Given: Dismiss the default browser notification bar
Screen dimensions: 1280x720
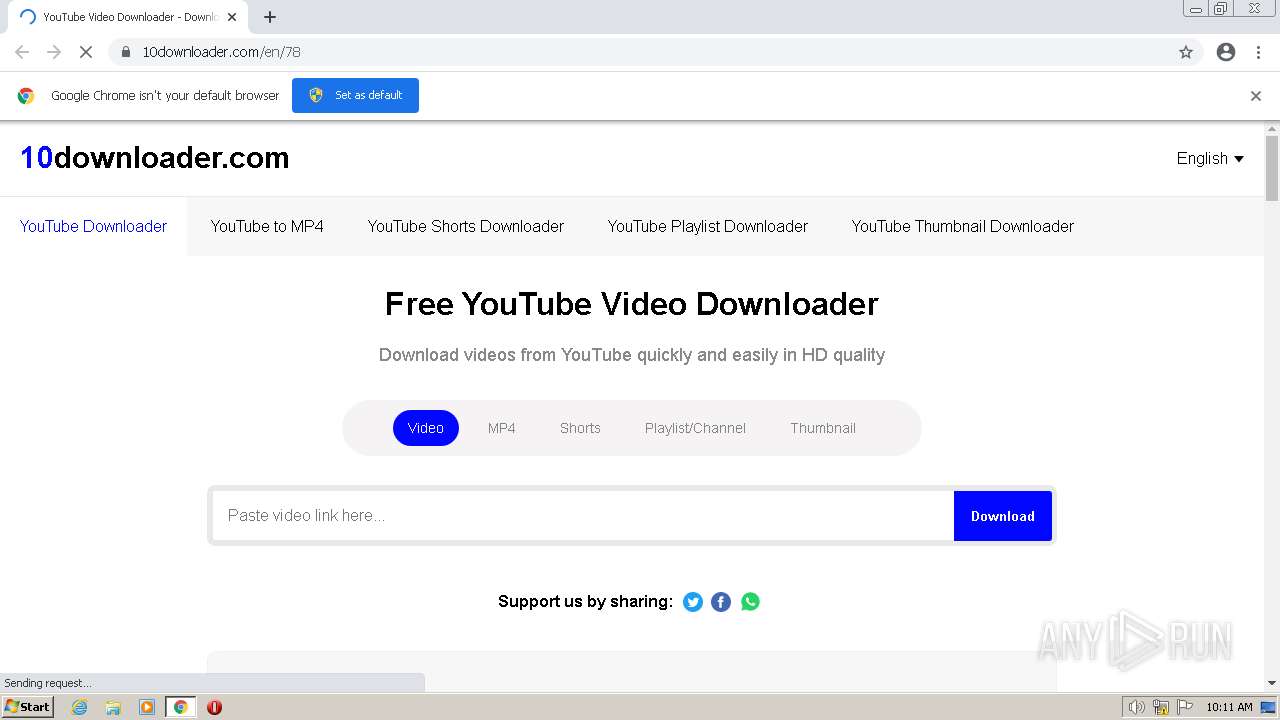Looking at the screenshot, I should point(1256,96).
